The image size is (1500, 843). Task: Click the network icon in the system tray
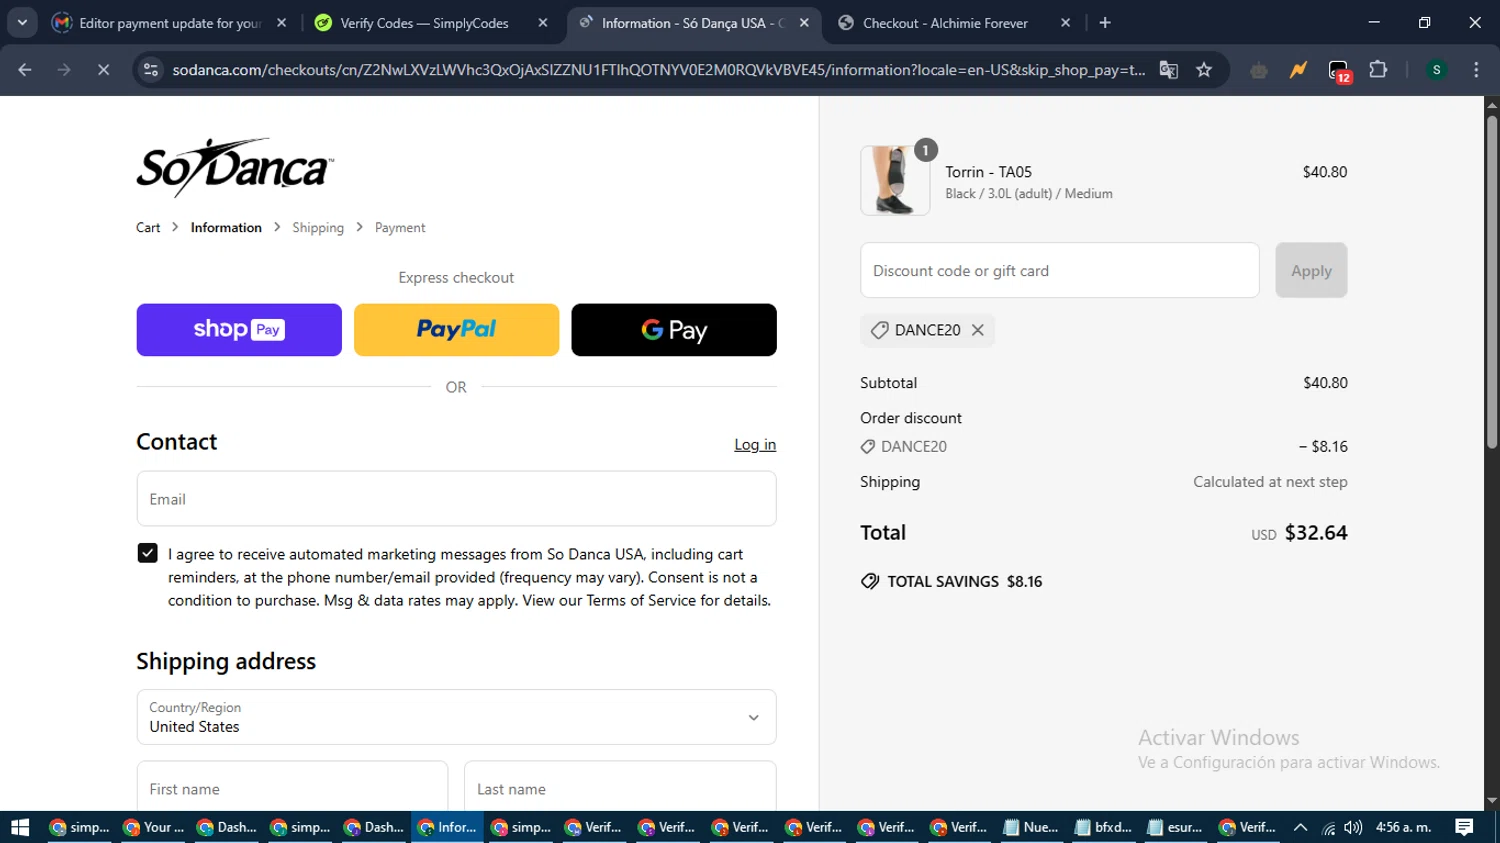click(1328, 827)
